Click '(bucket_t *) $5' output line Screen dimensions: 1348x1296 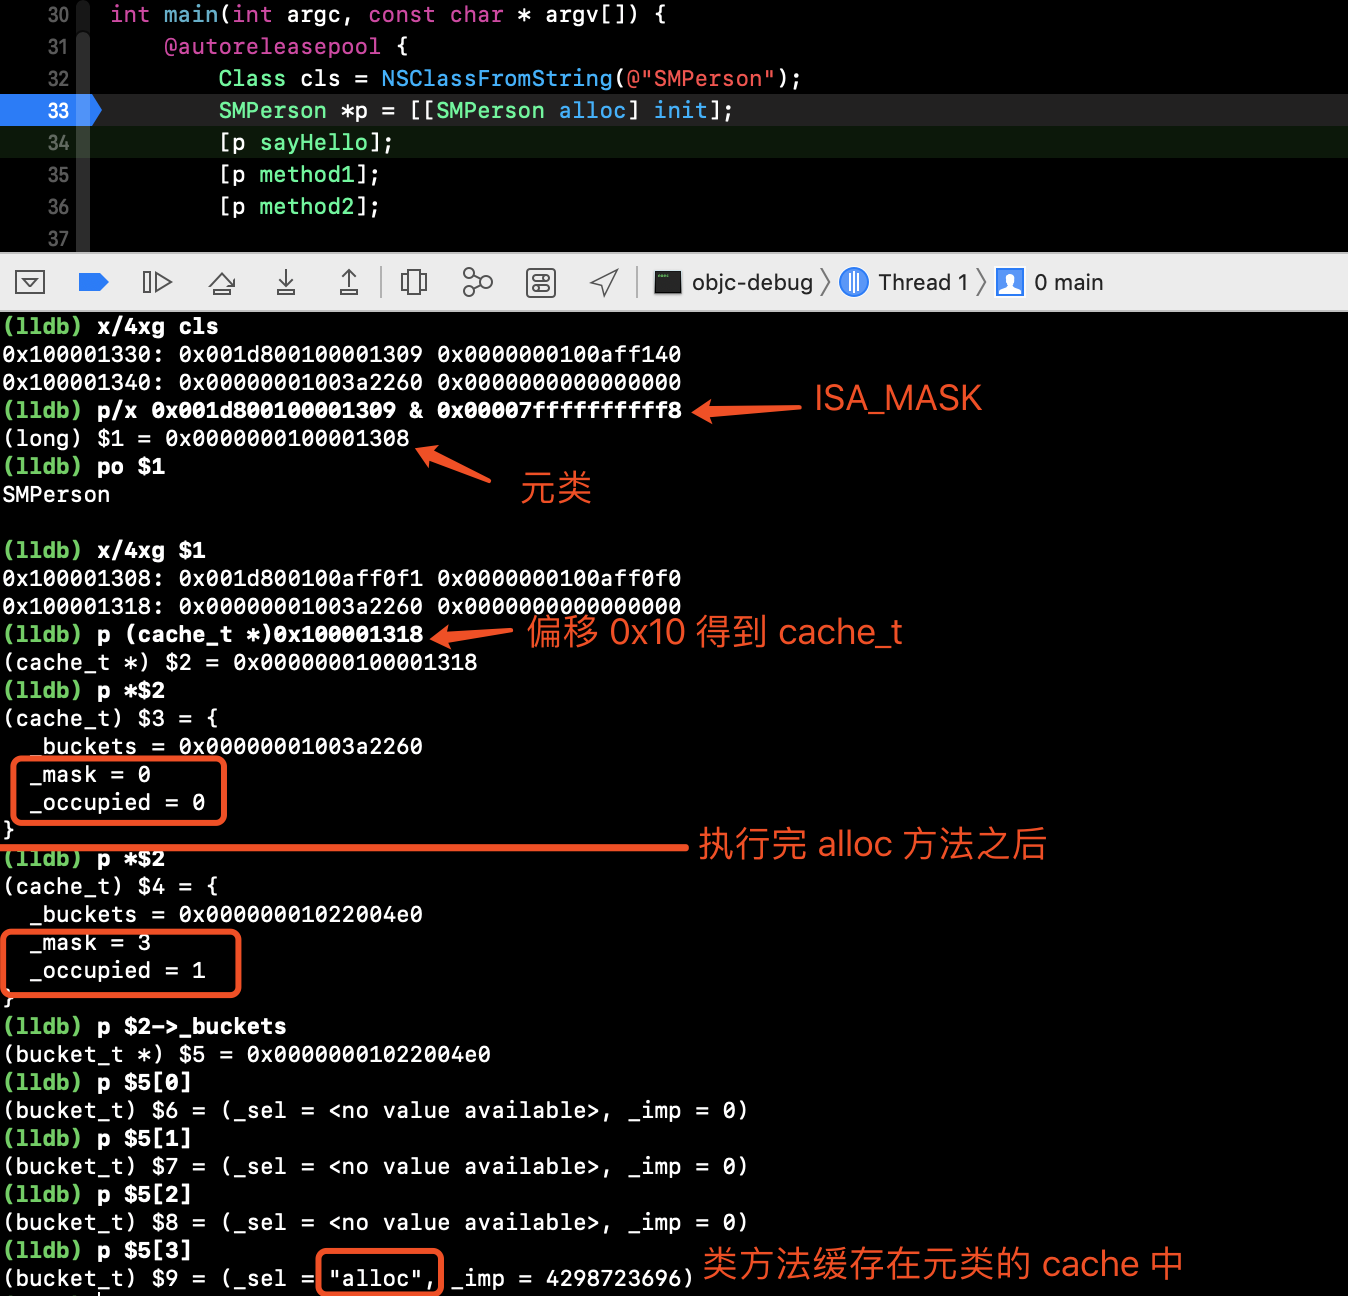247,1055
